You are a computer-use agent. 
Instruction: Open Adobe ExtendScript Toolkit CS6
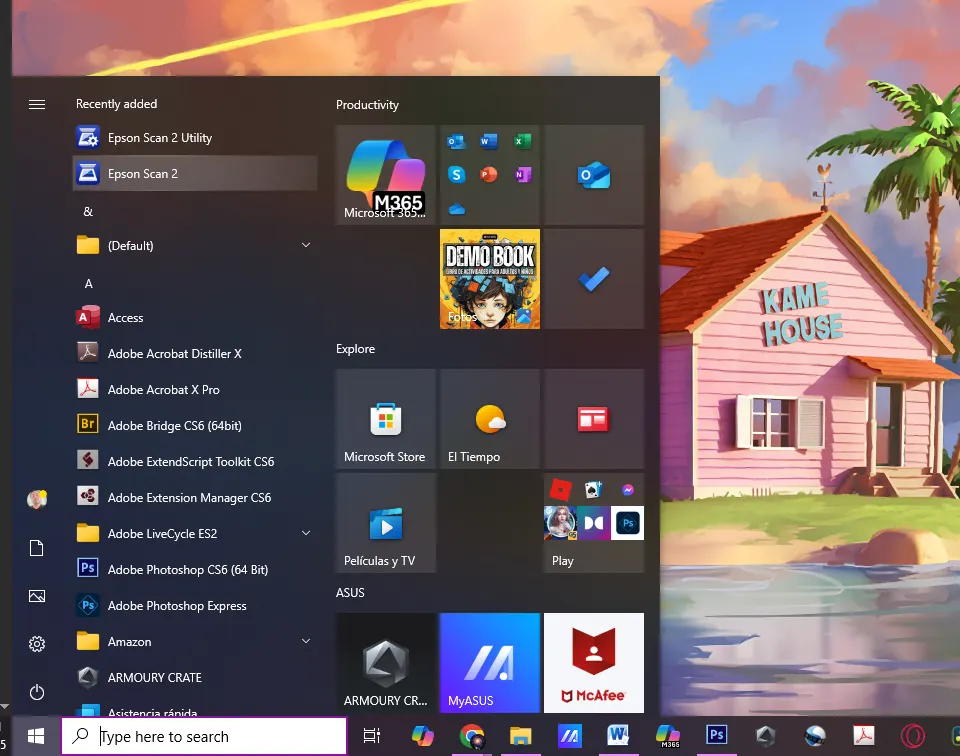tap(195, 462)
